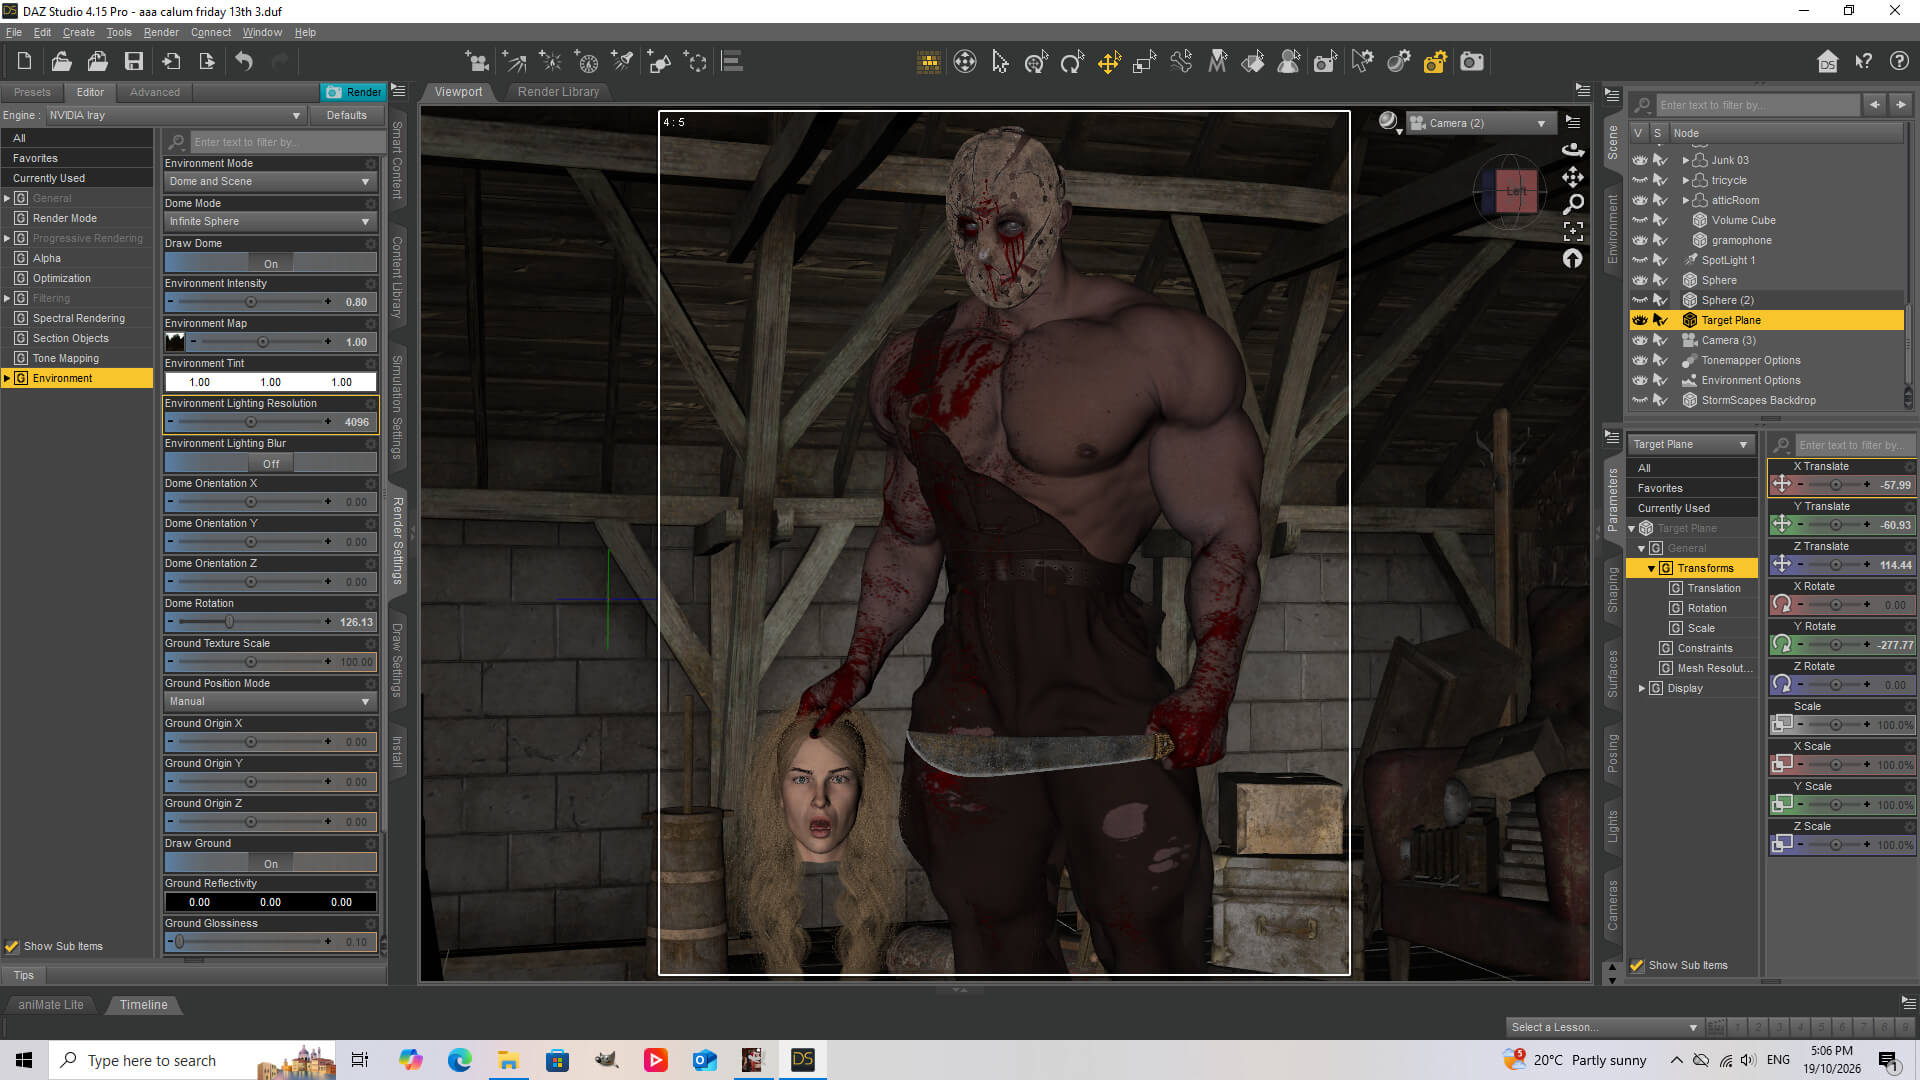The height and width of the screenshot is (1080, 1920).
Task: Click the Defaults button
Action: tap(346, 115)
